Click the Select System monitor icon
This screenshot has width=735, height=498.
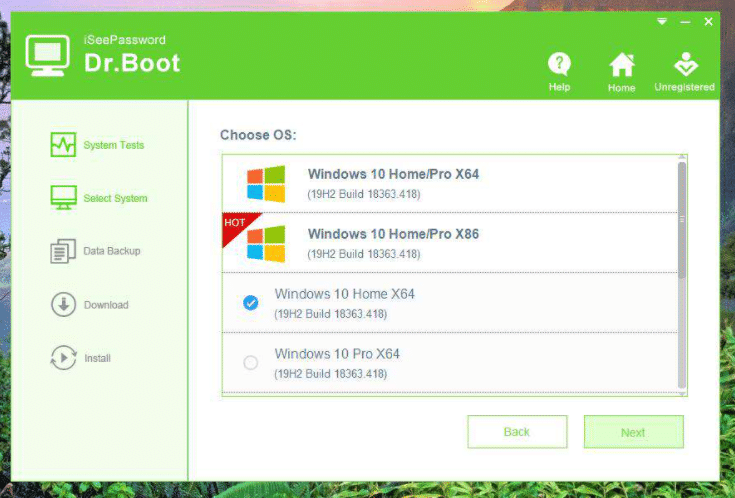63,198
